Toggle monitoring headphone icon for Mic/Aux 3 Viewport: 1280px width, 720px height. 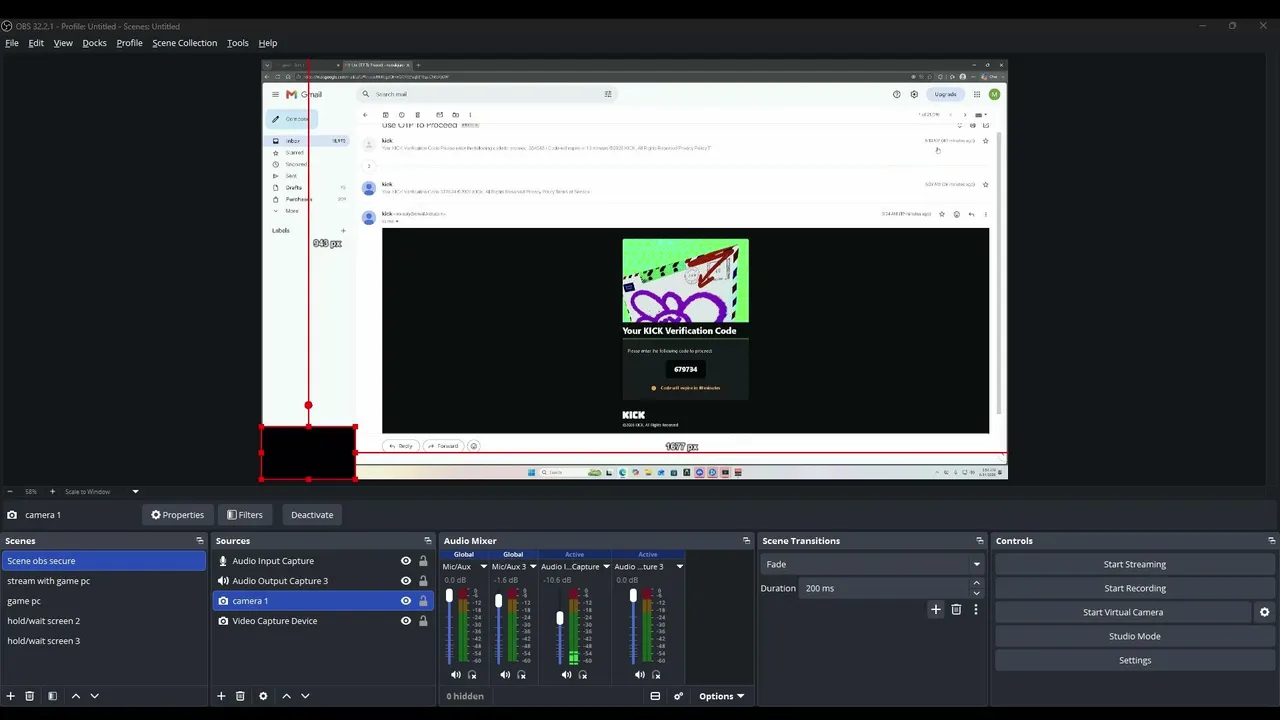(522, 675)
